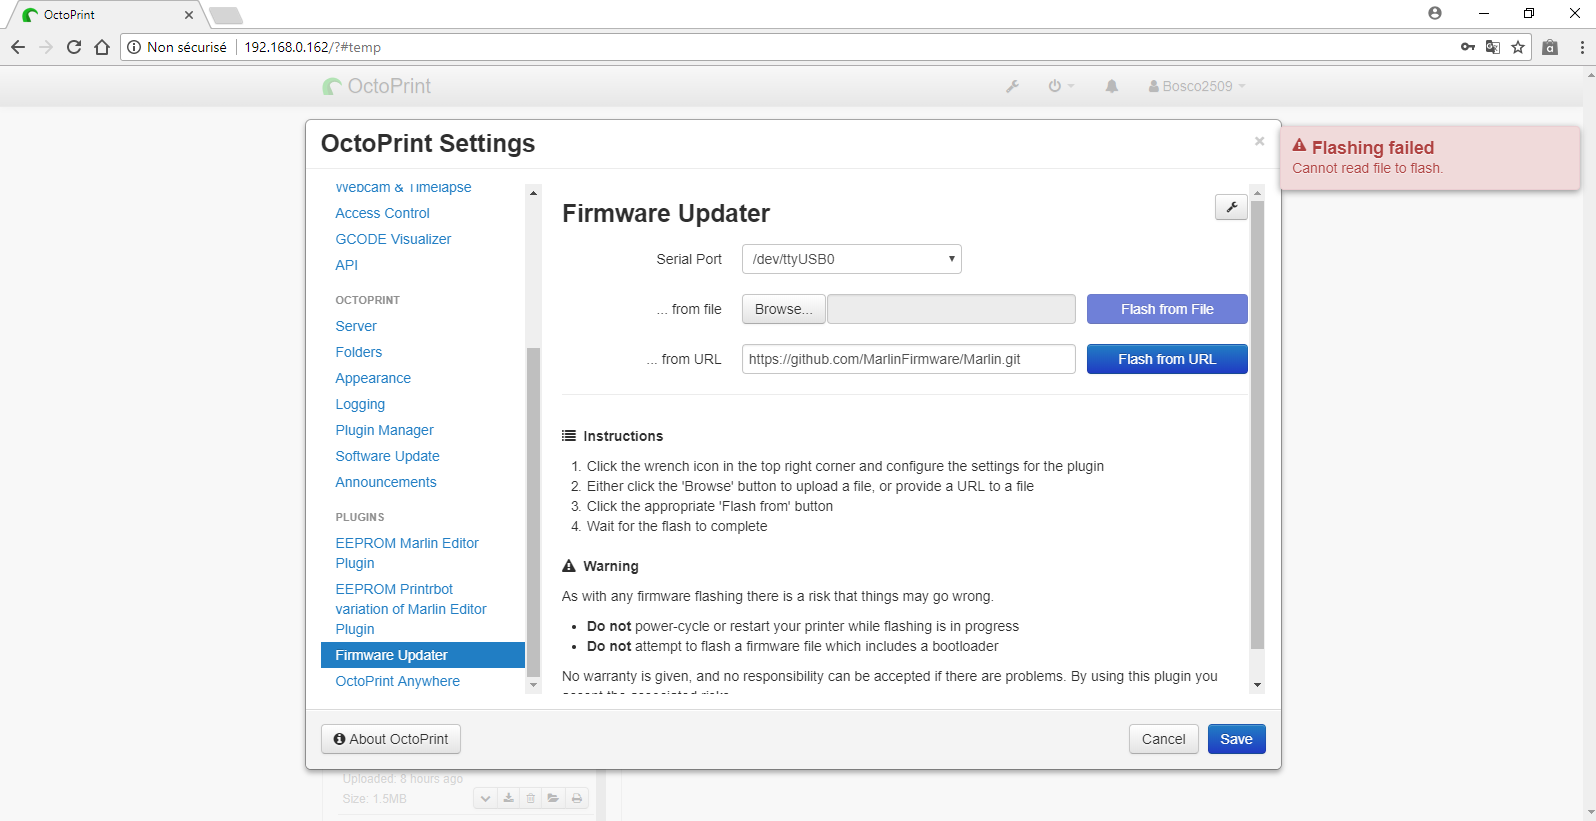The height and width of the screenshot is (821, 1596).
Task: Click the Chrome profile avatar icon
Action: point(1435,13)
